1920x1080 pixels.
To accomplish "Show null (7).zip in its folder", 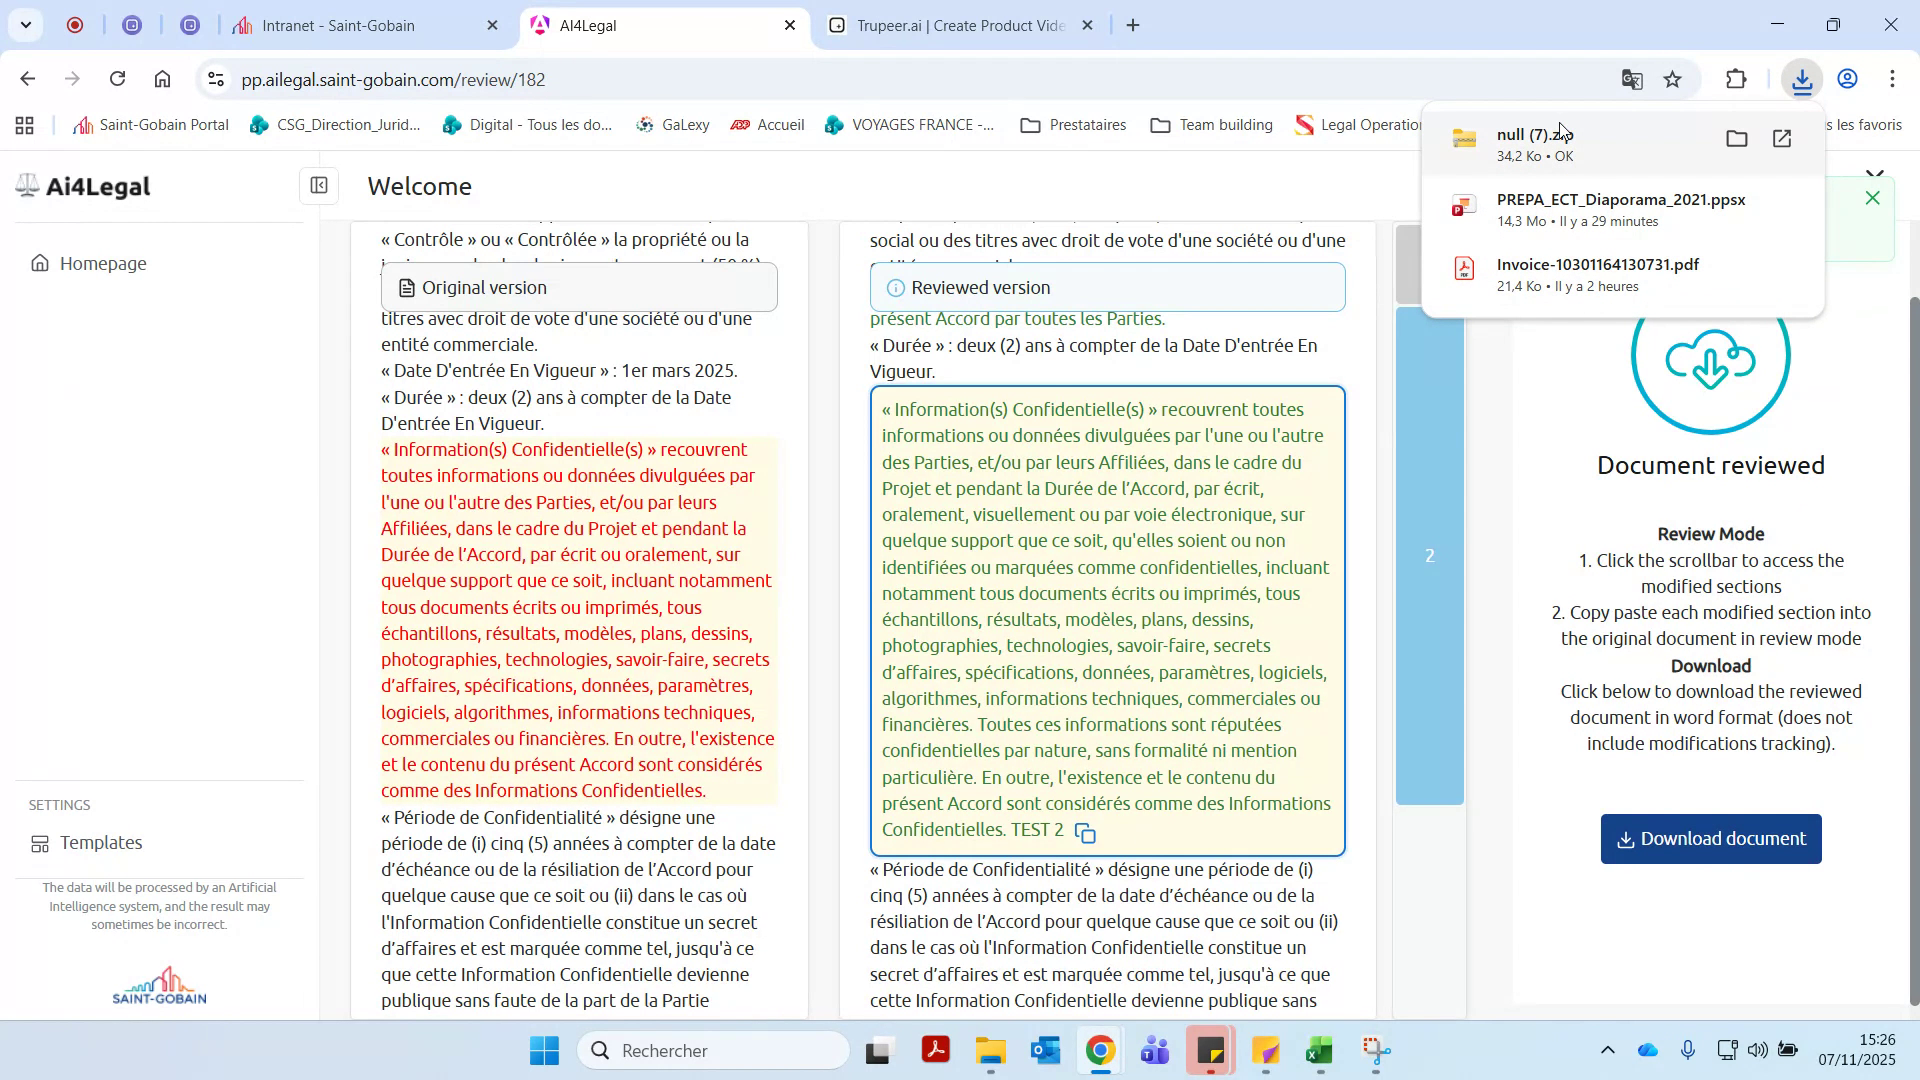I will [1737, 139].
